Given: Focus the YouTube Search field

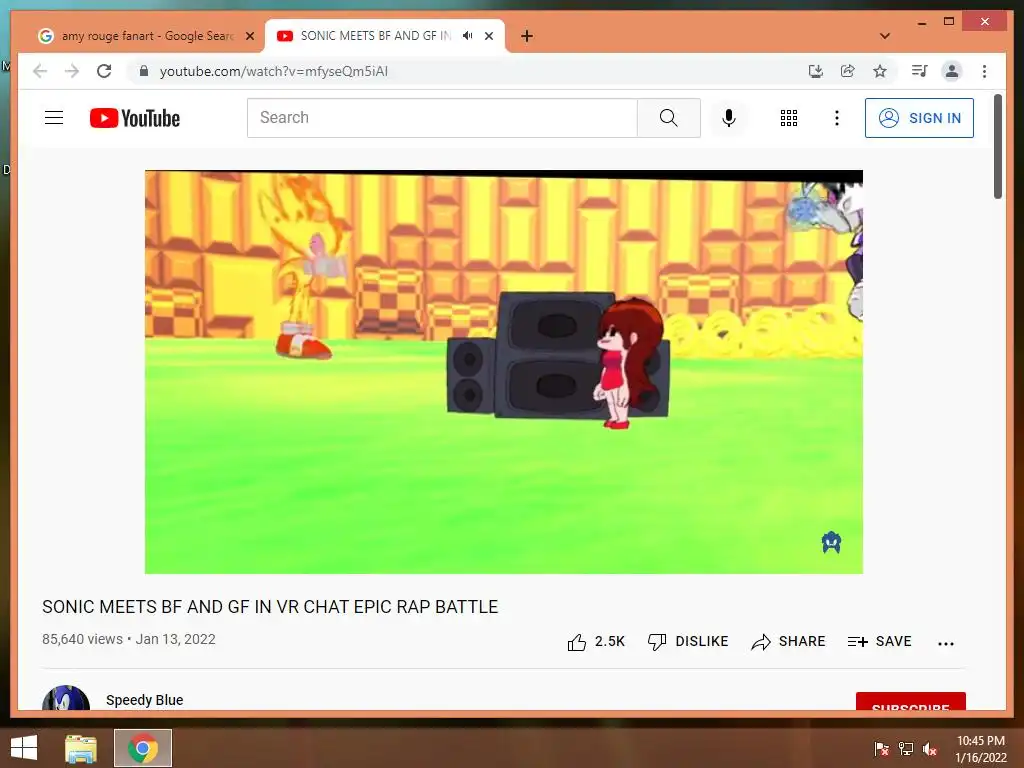Looking at the screenshot, I should coord(442,118).
